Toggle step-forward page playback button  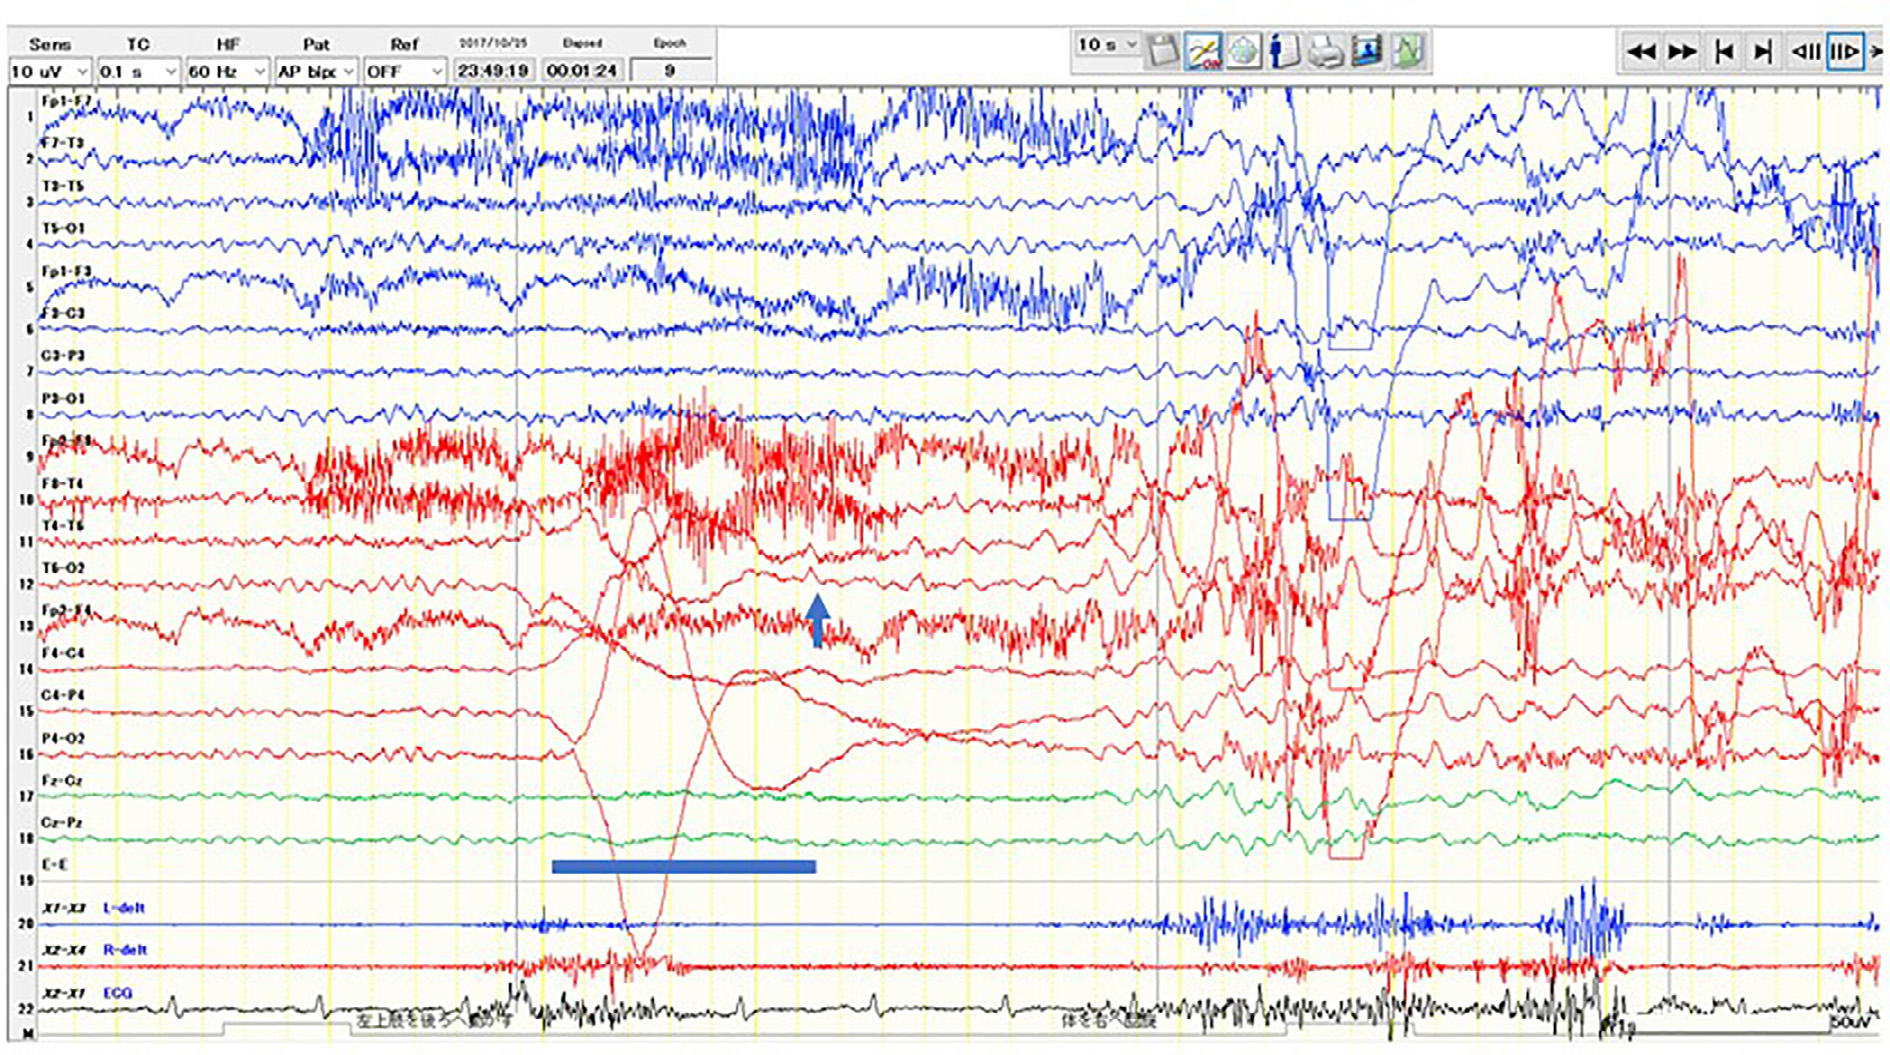pyautogui.click(x=1845, y=52)
